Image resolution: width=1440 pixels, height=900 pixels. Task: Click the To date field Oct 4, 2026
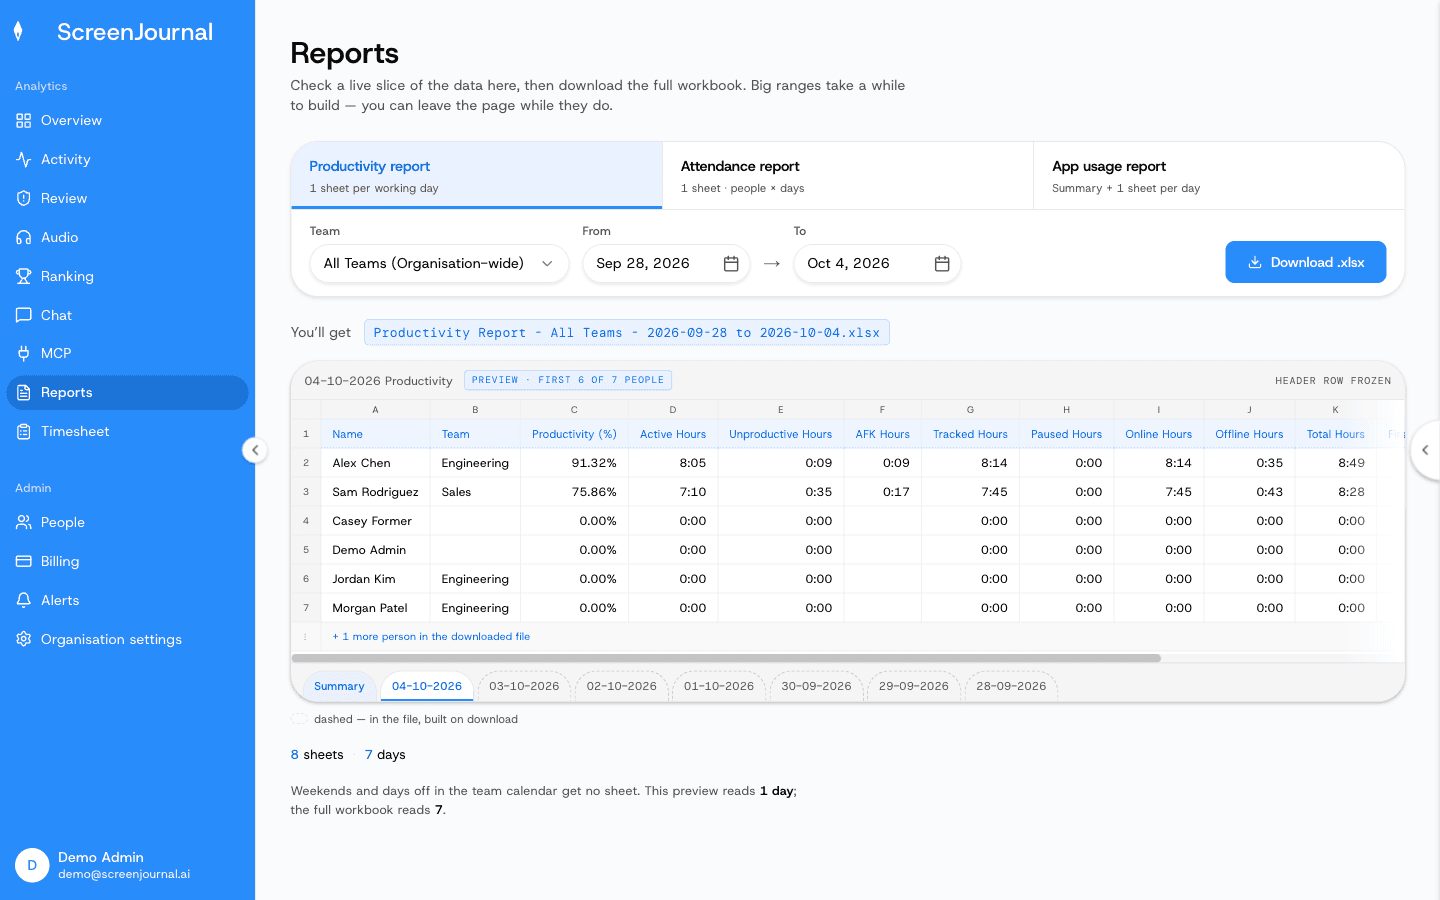(877, 264)
